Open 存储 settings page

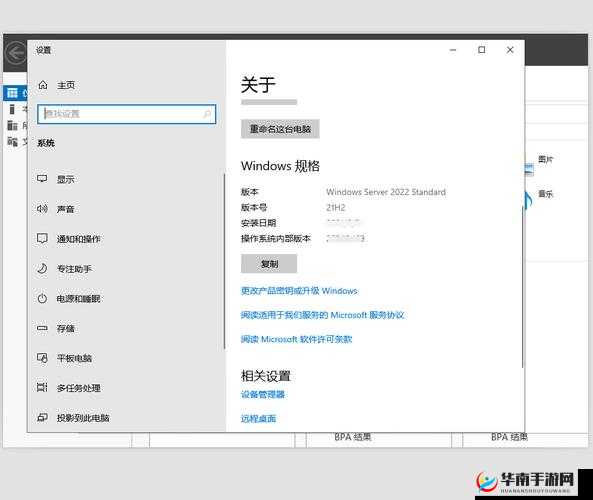click(x=65, y=329)
